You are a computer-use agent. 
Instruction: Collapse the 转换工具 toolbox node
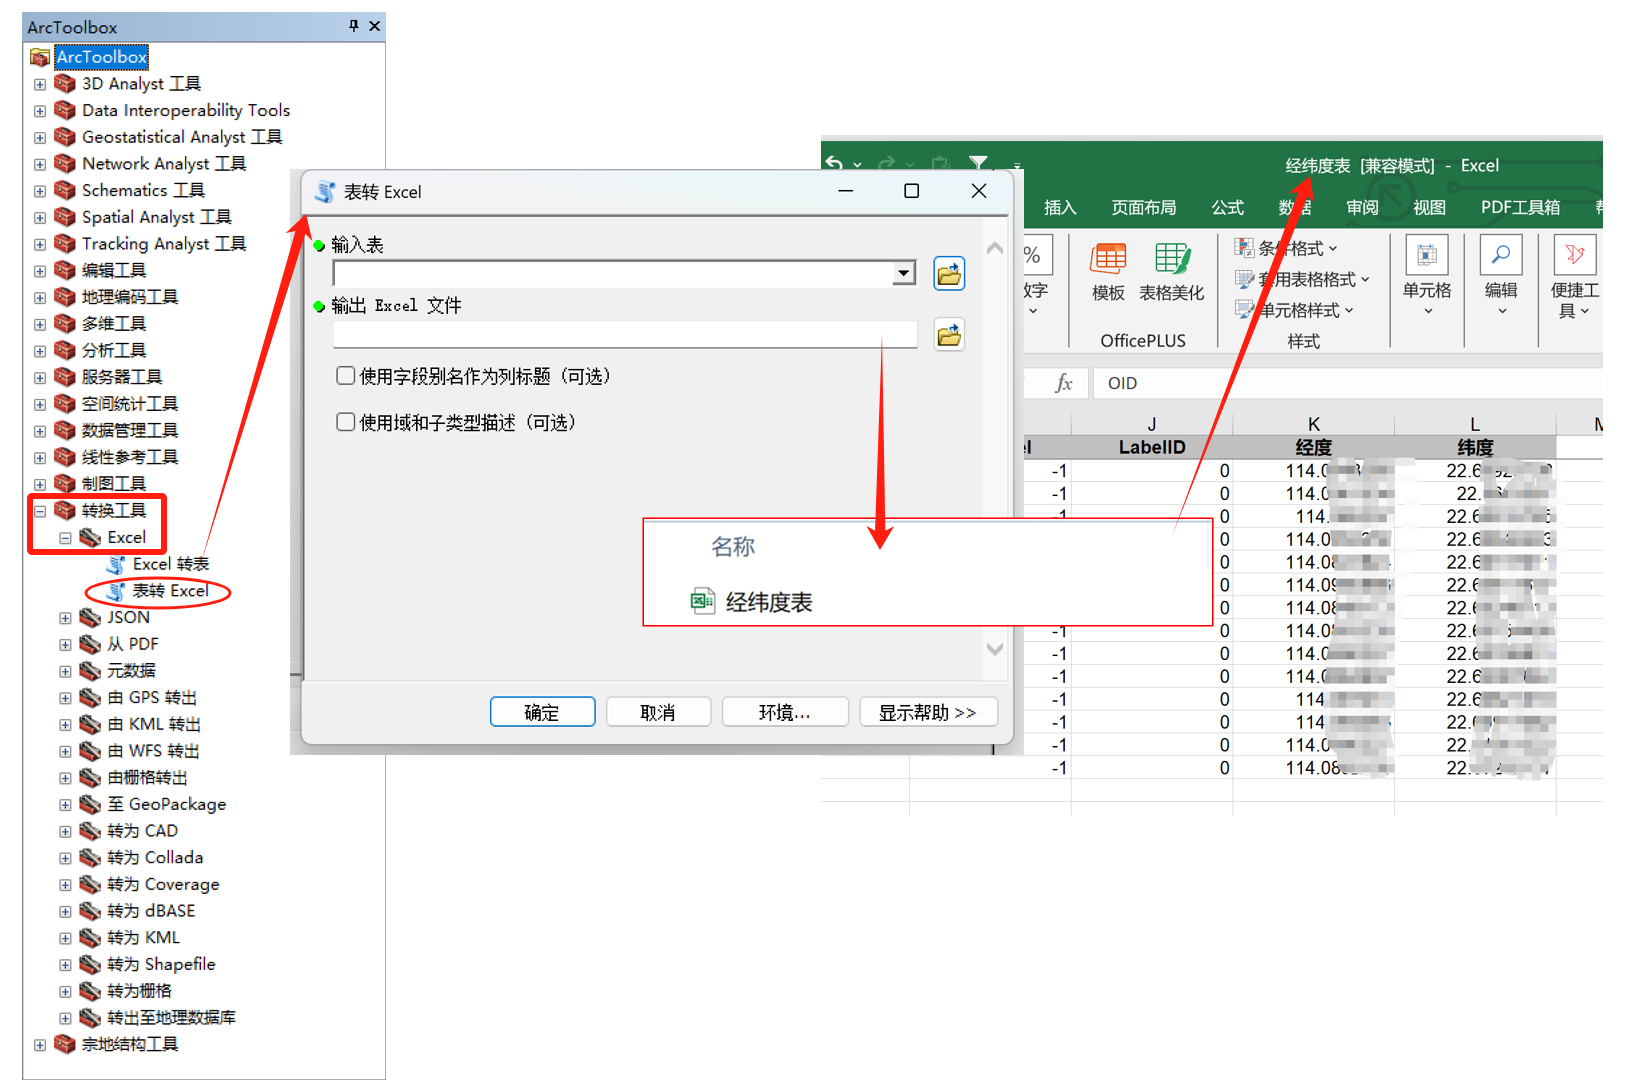click(x=40, y=511)
